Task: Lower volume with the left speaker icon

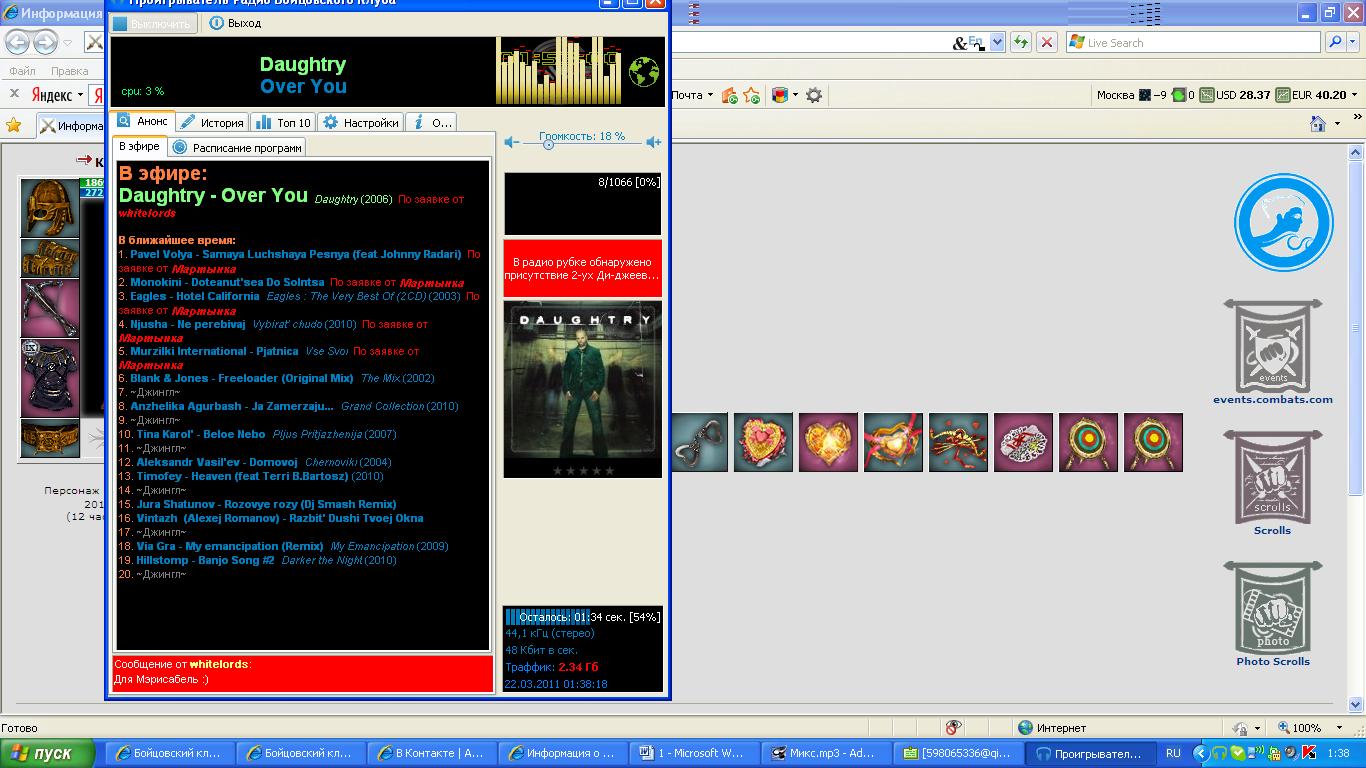Action: [x=511, y=143]
